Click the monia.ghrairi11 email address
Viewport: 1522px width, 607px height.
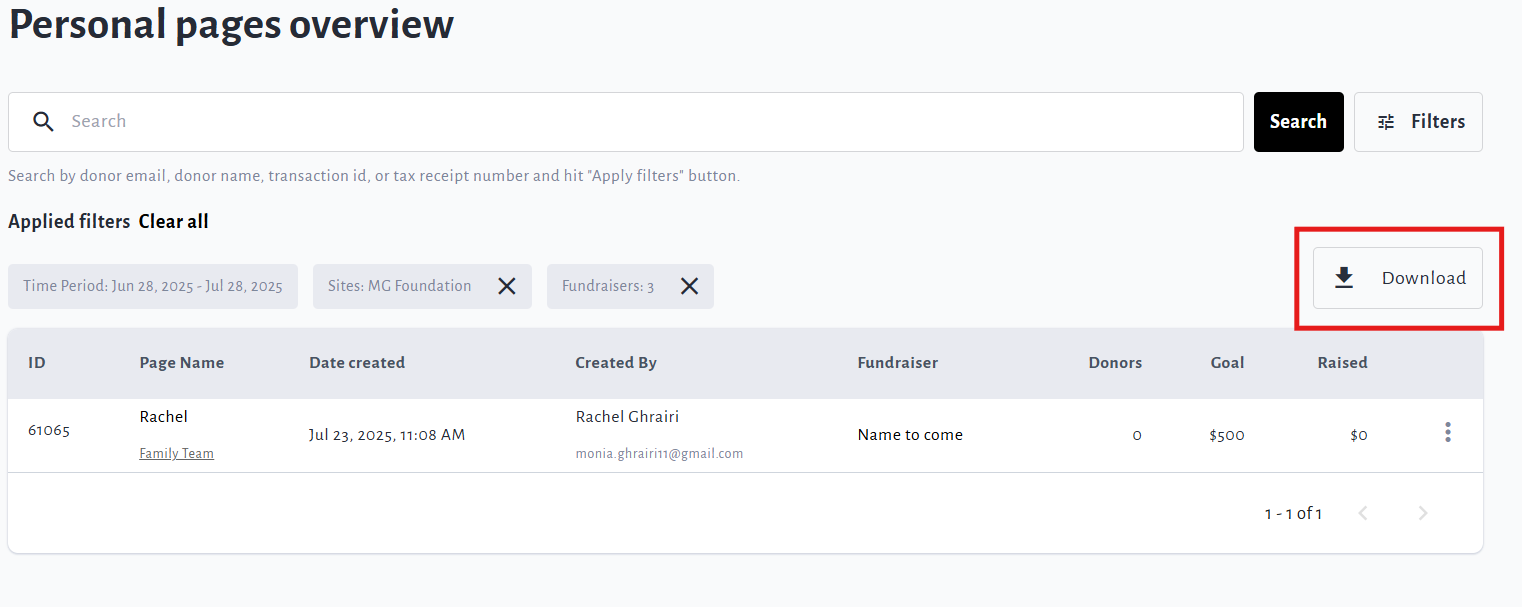[659, 454]
